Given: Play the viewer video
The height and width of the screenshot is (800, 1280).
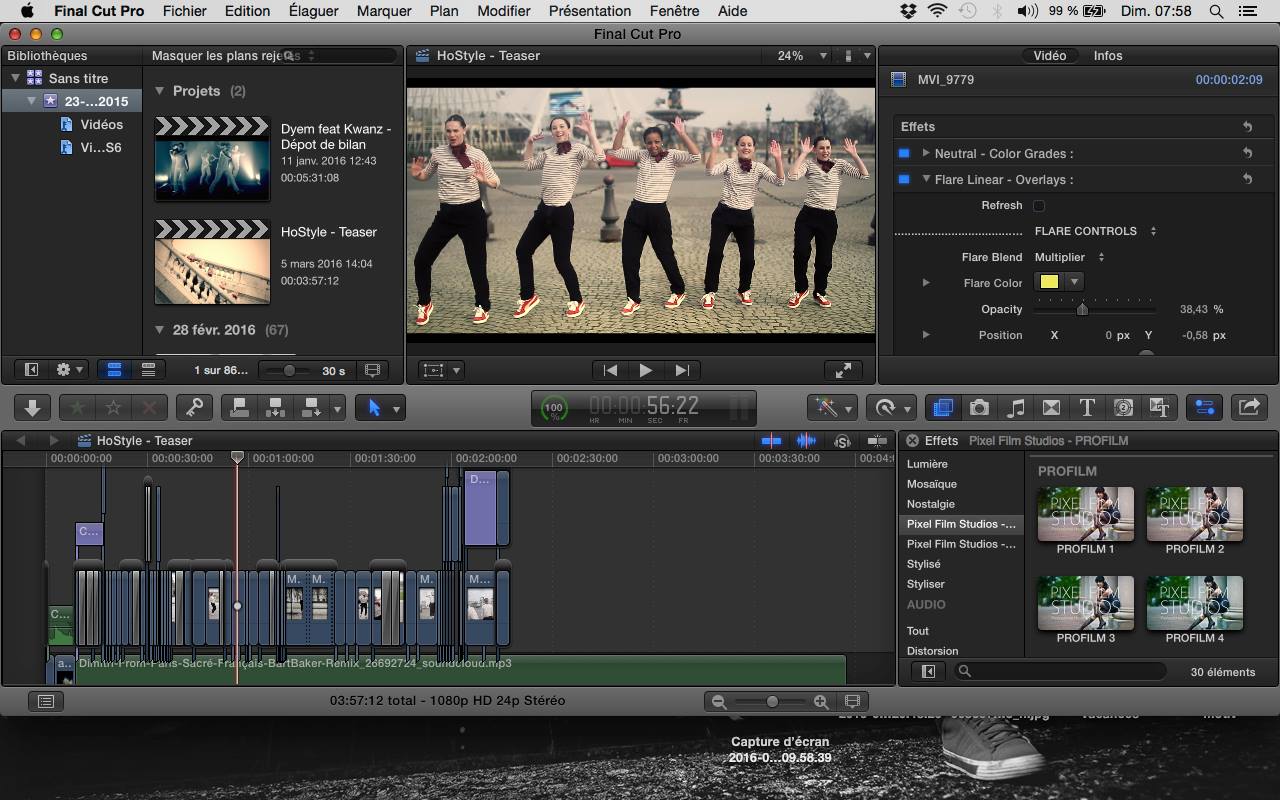Looking at the screenshot, I should pos(646,370).
